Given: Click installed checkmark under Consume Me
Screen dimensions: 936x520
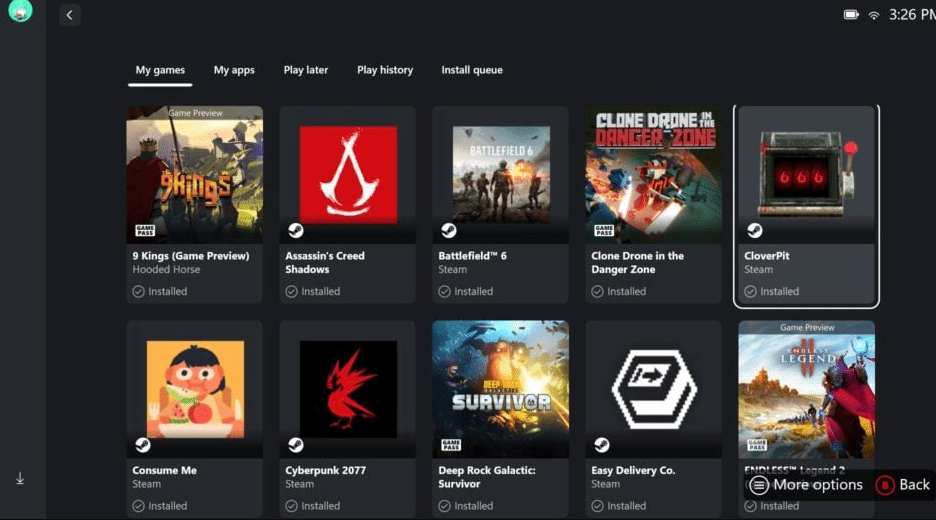Looking at the screenshot, I should click(138, 506).
